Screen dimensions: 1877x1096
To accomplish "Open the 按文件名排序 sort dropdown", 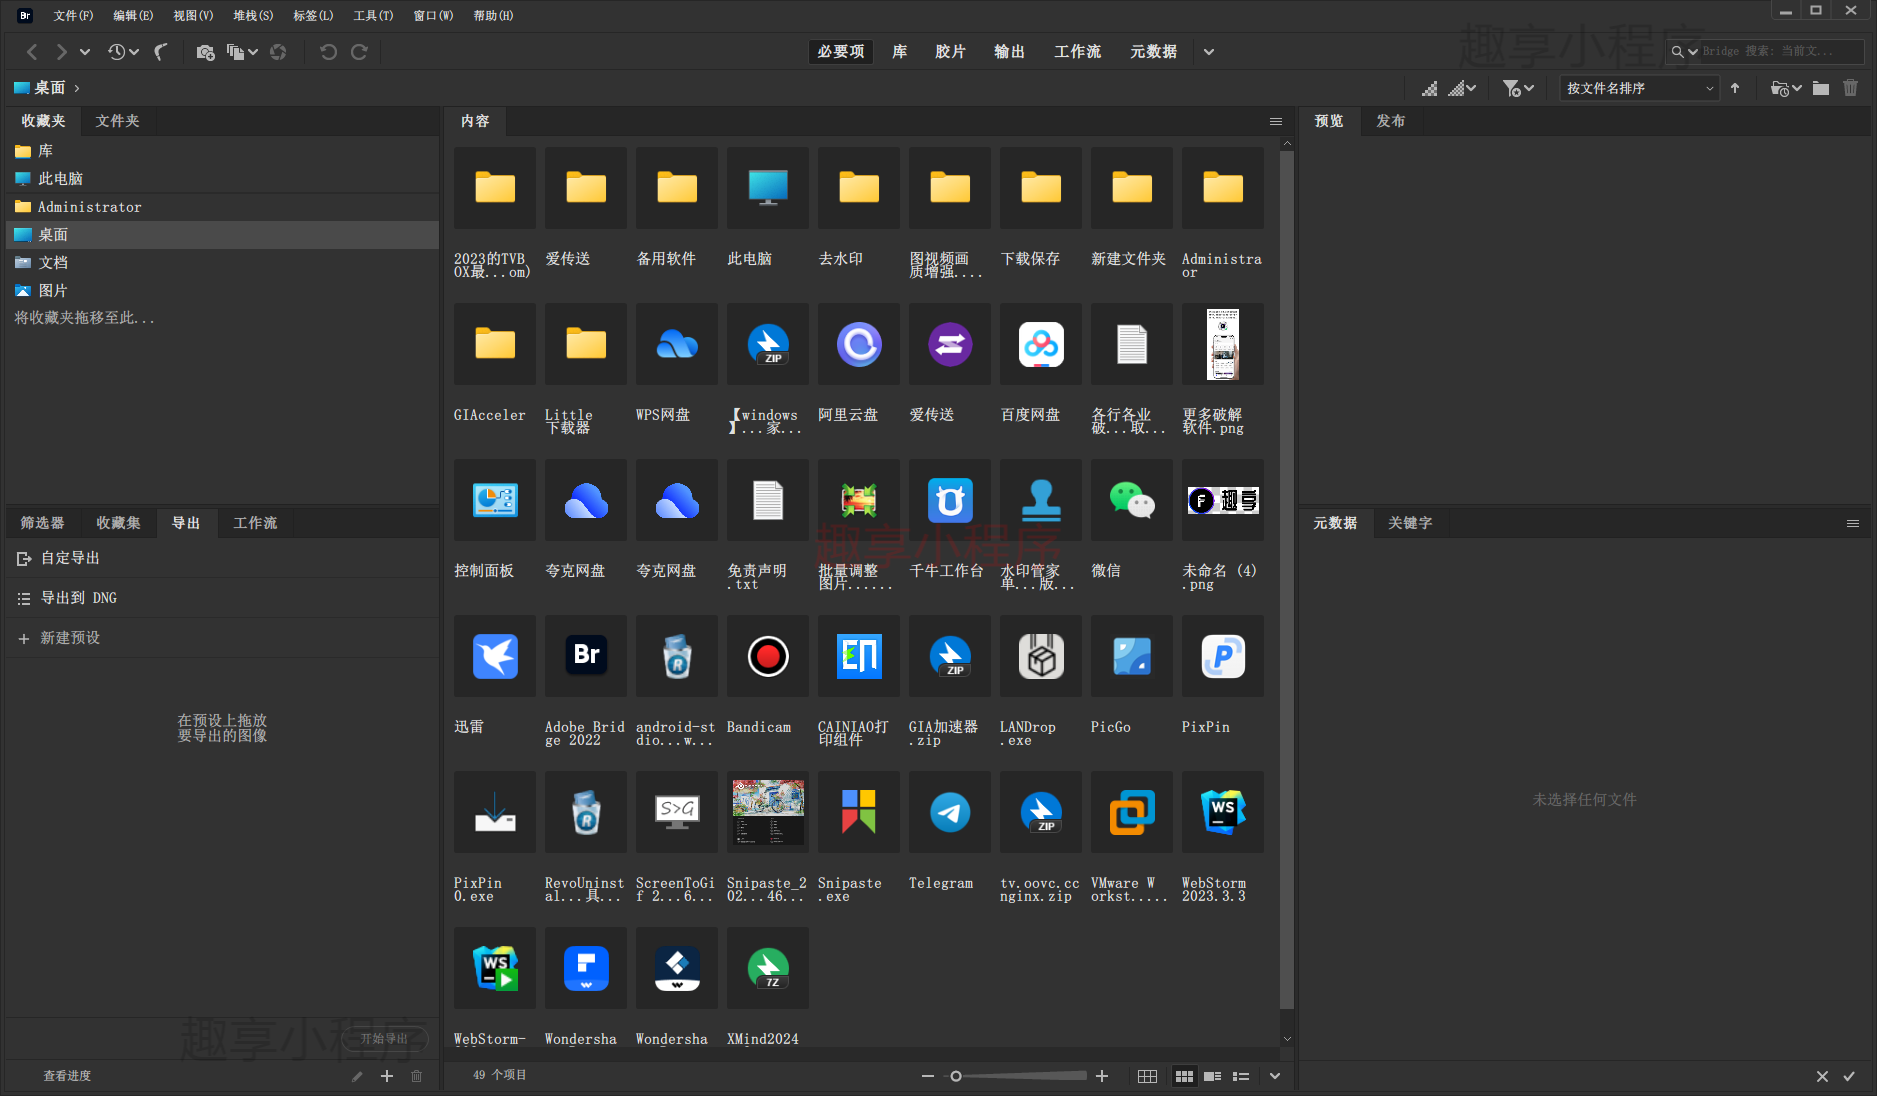I will click(x=1640, y=88).
